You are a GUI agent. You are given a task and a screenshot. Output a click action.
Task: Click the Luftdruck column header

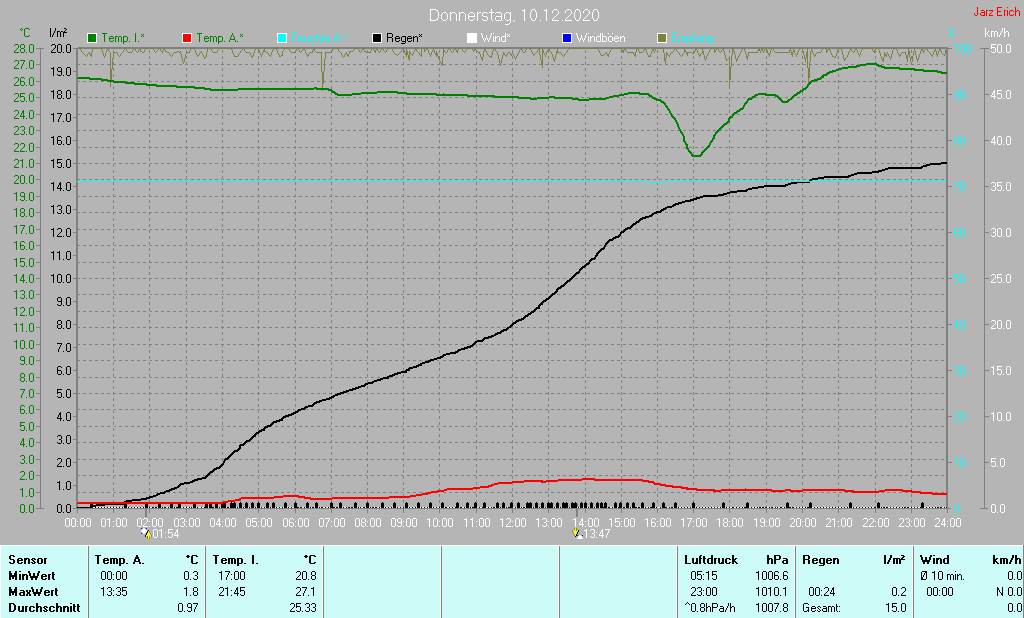click(708, 560)
